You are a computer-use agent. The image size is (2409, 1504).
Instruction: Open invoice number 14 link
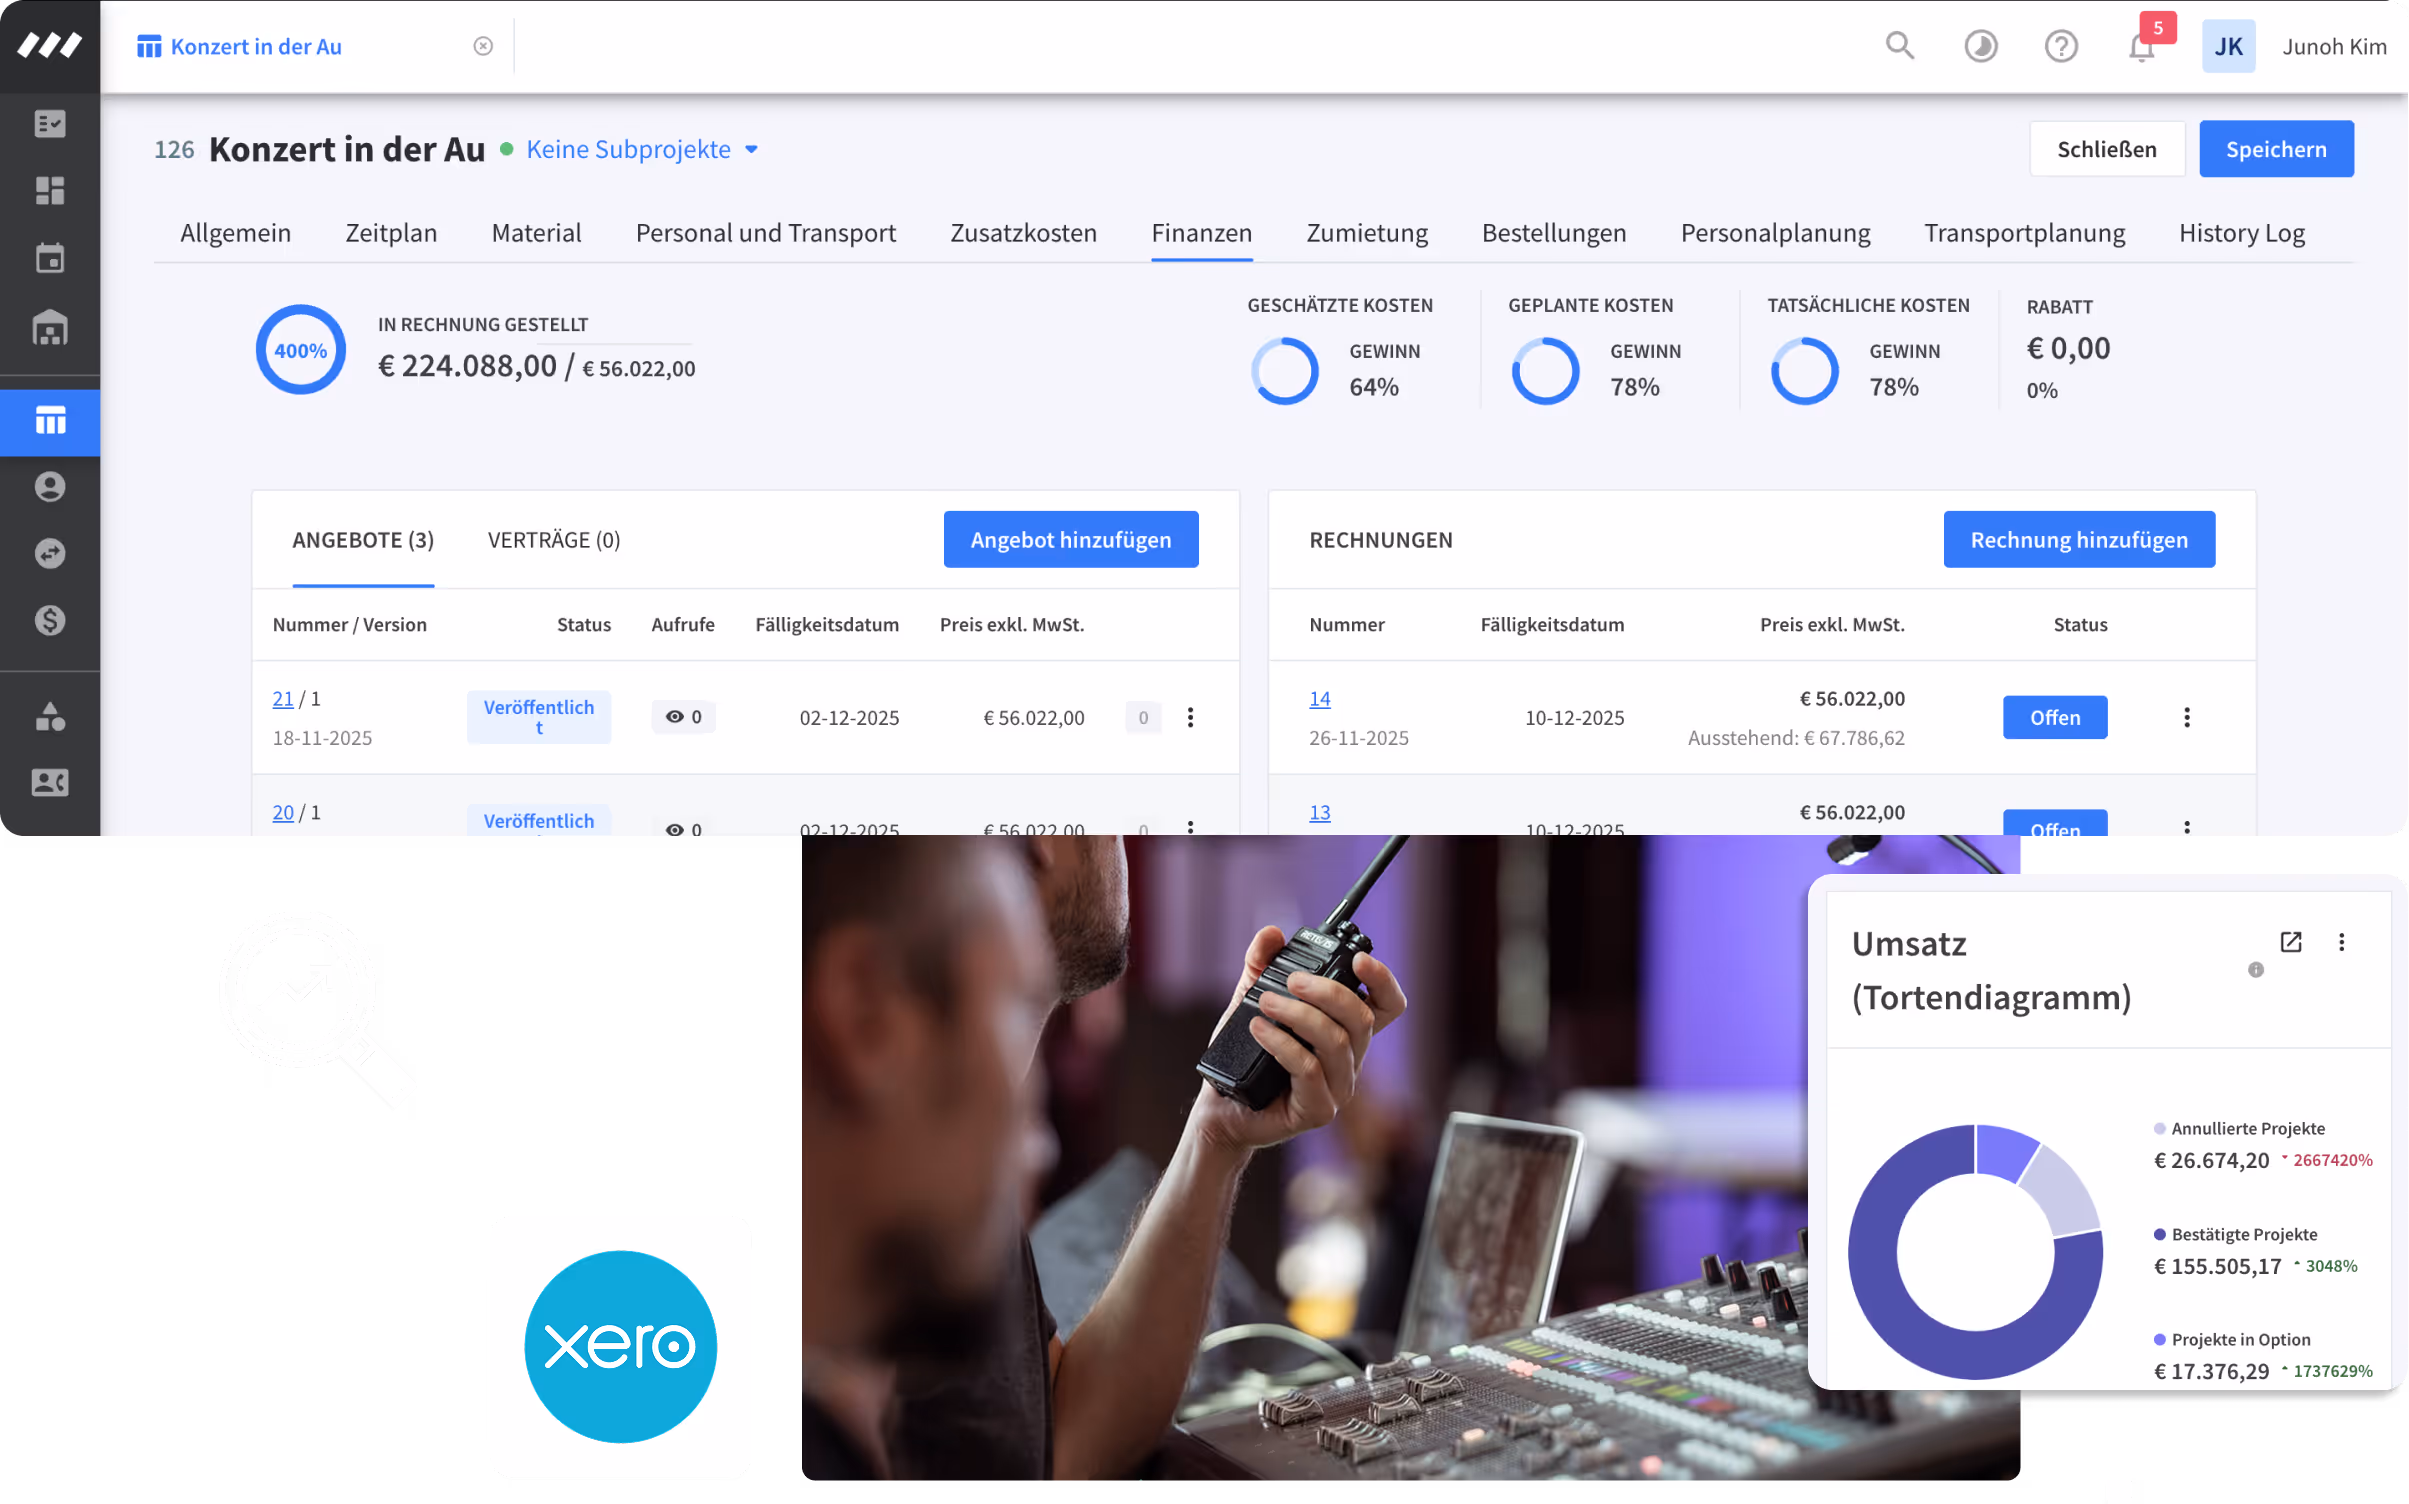pos(1319,699)
